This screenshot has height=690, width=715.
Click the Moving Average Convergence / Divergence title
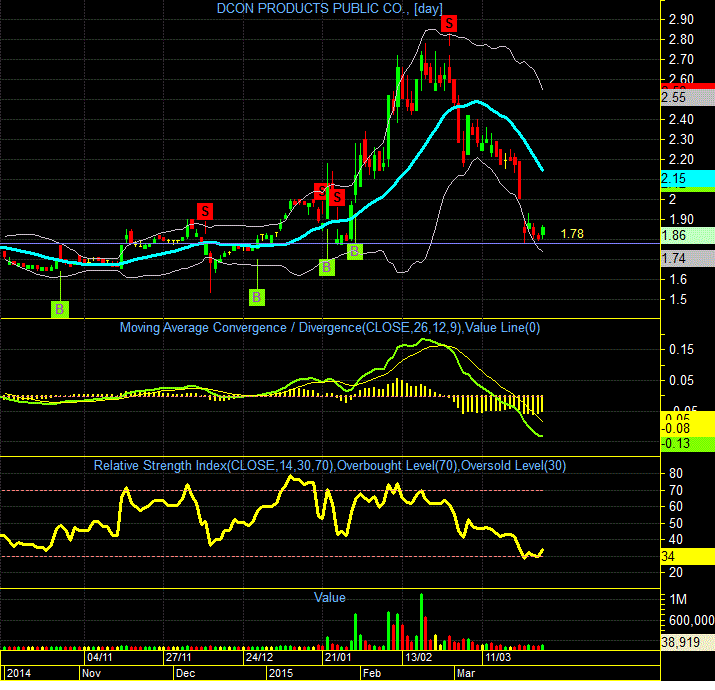[330, 328]
